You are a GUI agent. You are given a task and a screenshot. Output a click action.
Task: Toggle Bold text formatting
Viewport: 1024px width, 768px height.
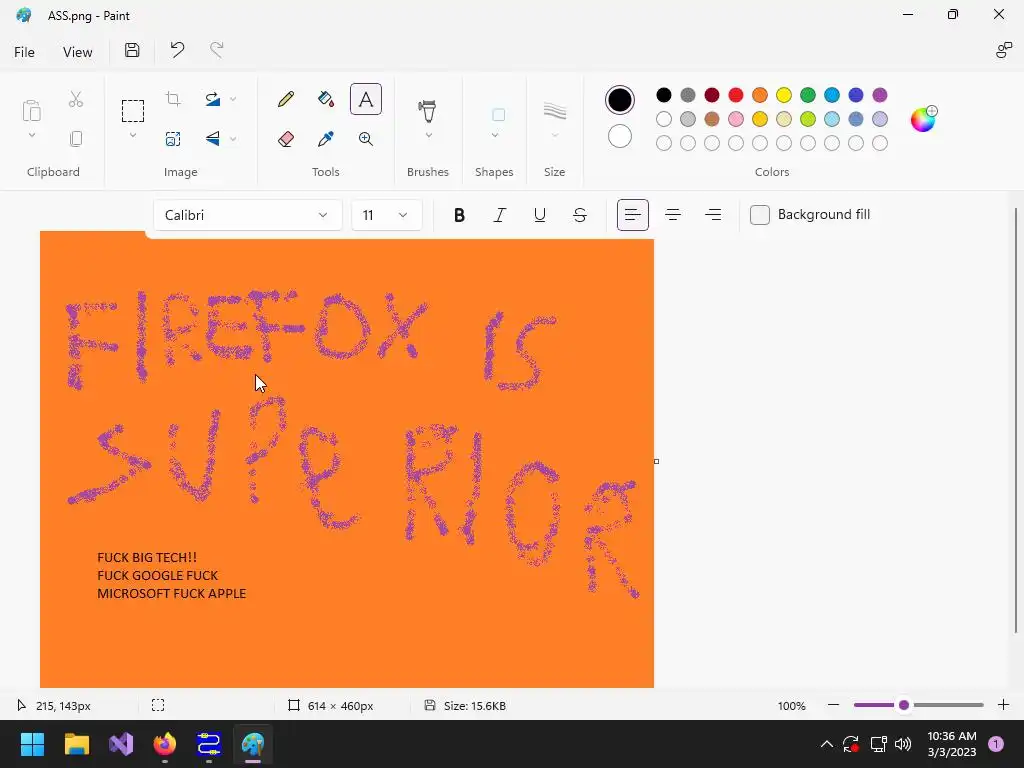tap(459, 215)
